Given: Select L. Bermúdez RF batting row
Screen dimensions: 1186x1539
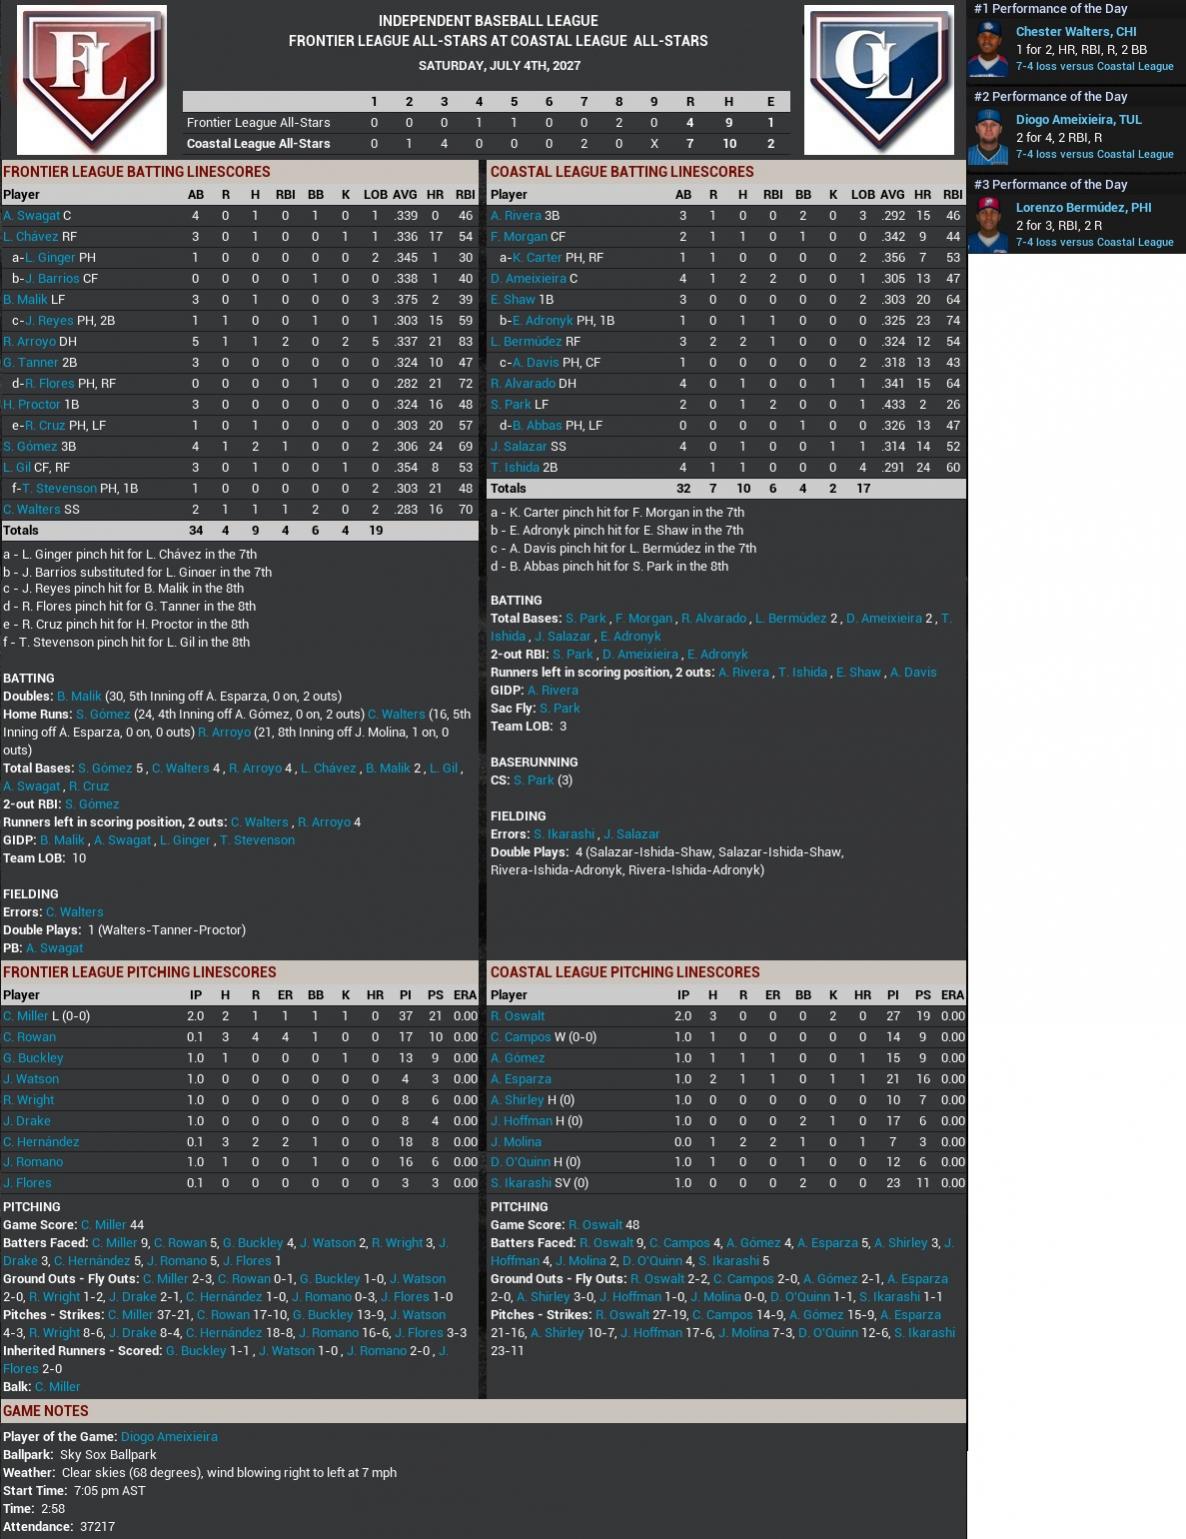Looking at the screenshot, I should (x=727, y=342).
